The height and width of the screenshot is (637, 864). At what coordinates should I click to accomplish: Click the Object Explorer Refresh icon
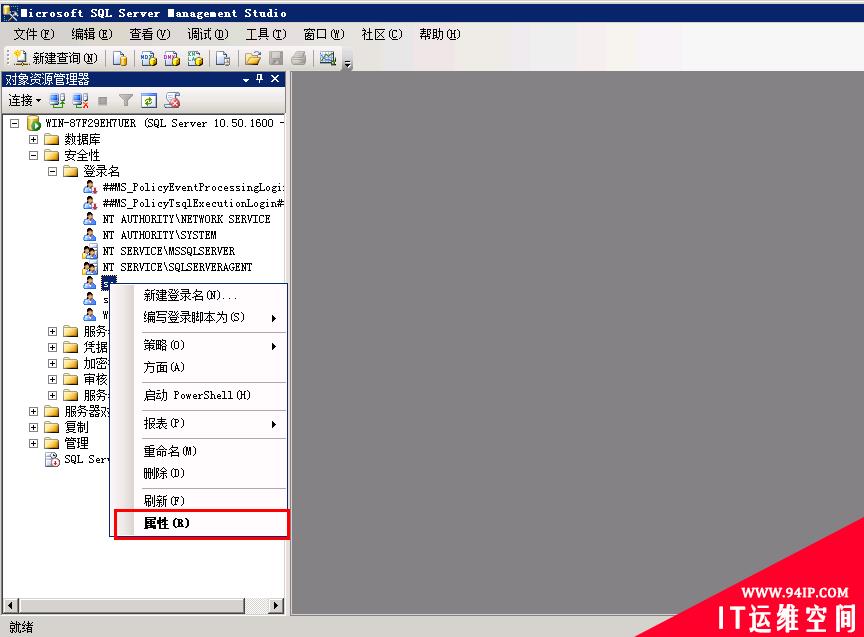[149, 100]
